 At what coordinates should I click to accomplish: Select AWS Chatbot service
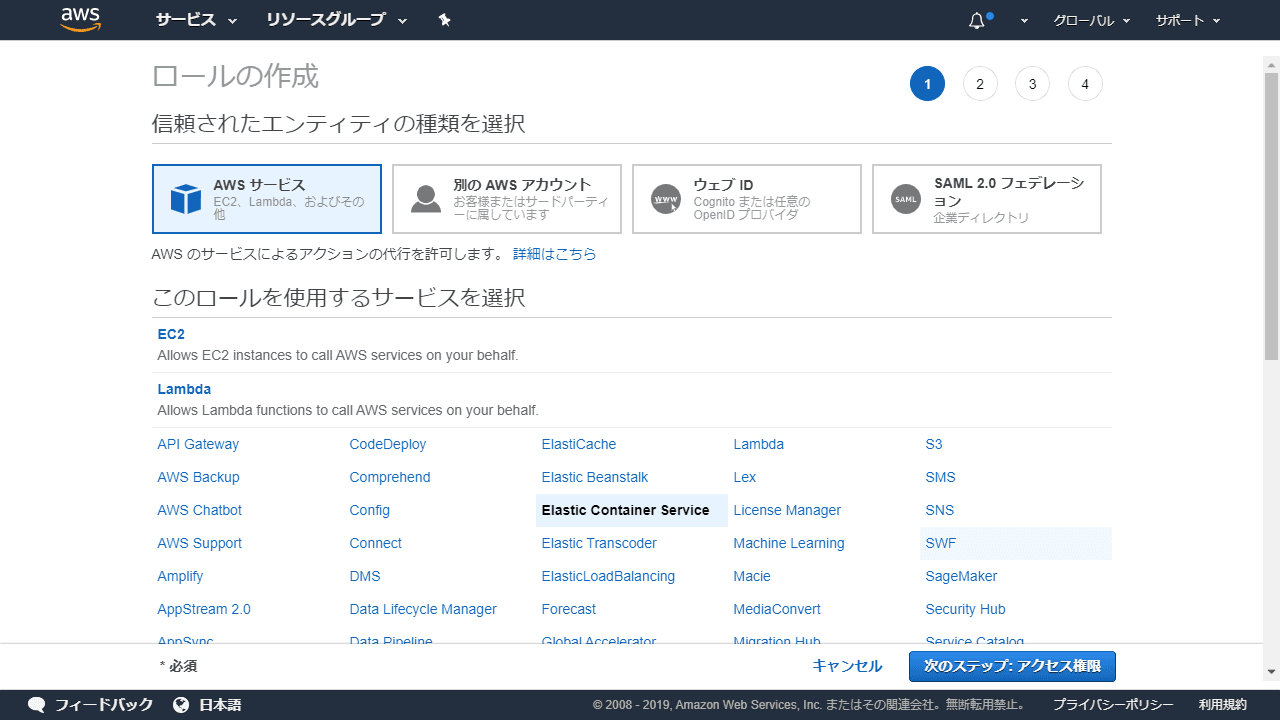199,510
